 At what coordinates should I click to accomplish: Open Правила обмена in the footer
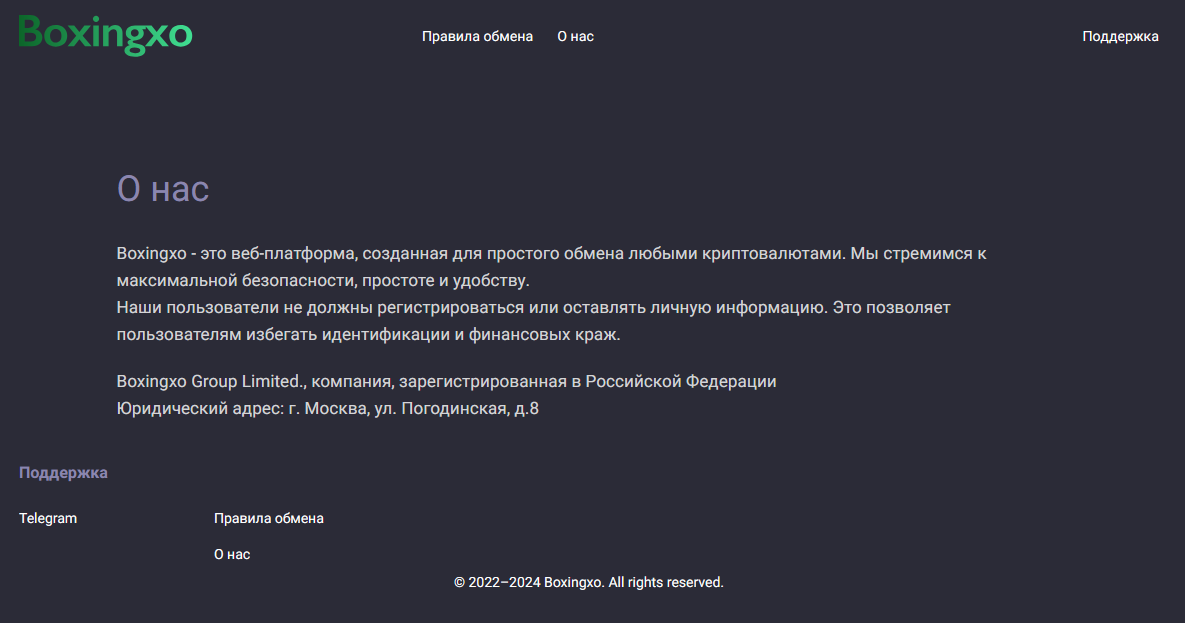tap(268, 519)
